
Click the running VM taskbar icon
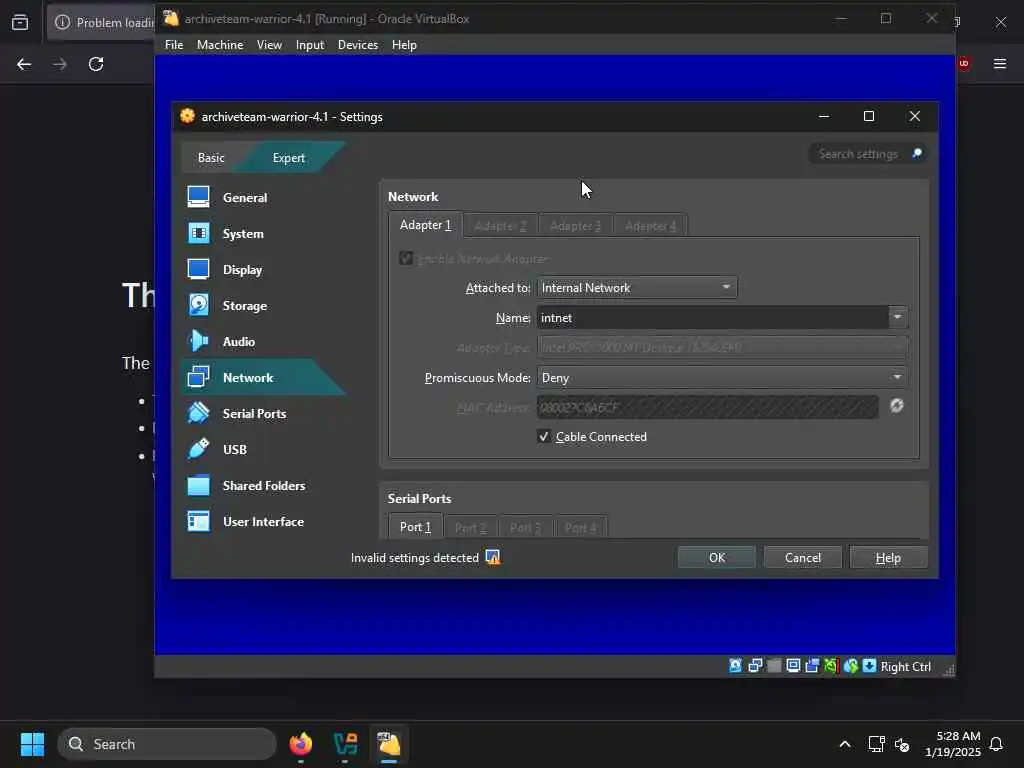pos(389,744)
